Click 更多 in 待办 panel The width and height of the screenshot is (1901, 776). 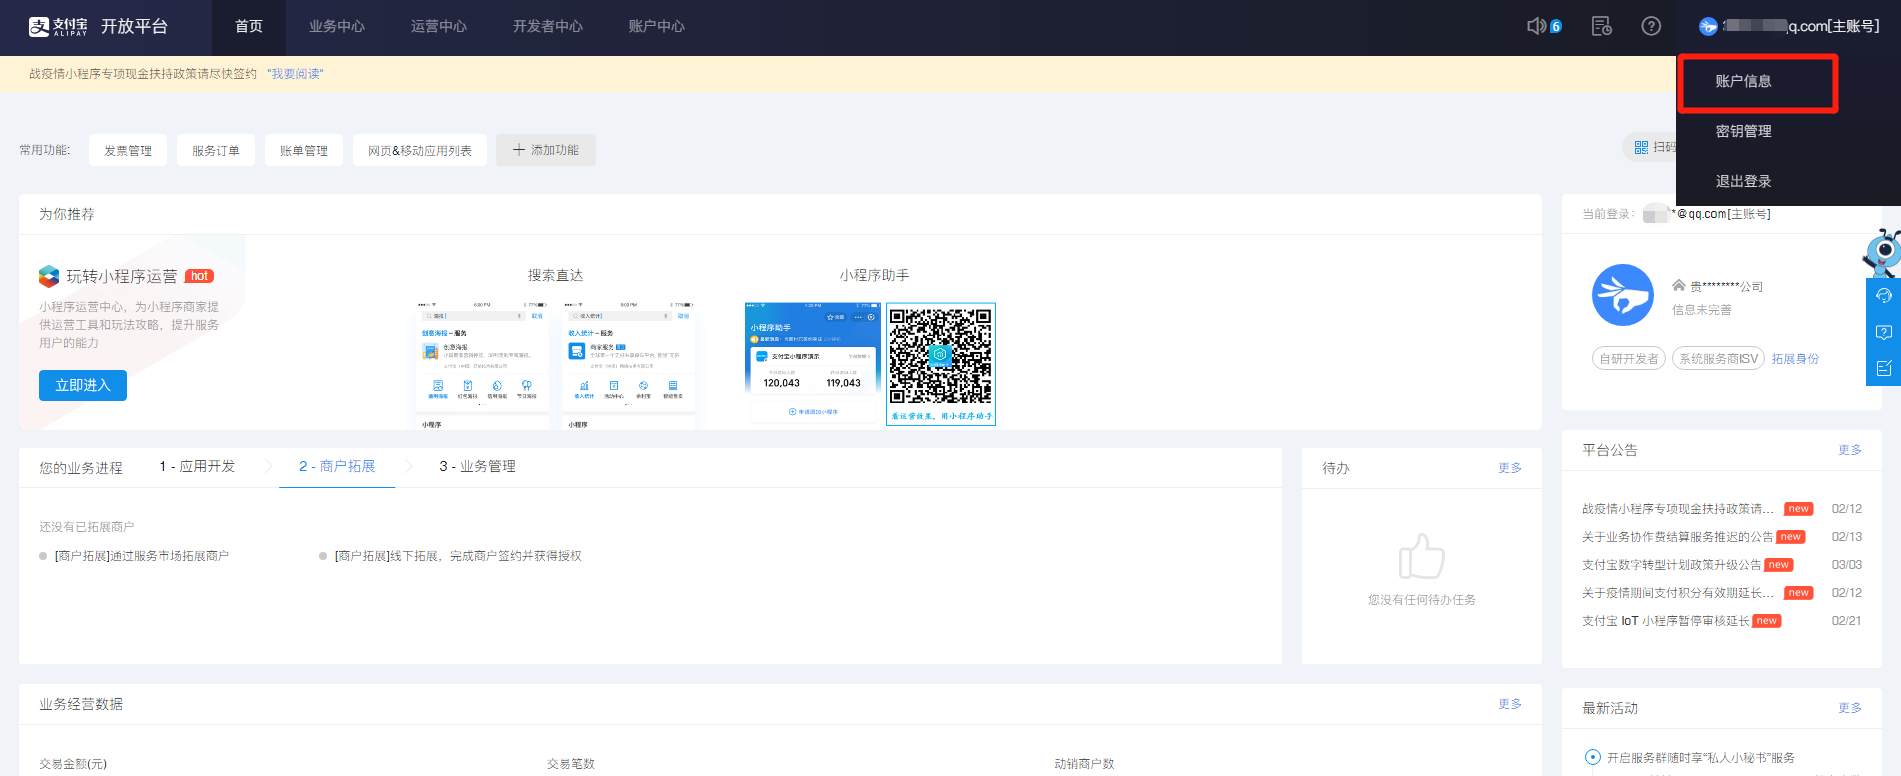(1510, 468)
